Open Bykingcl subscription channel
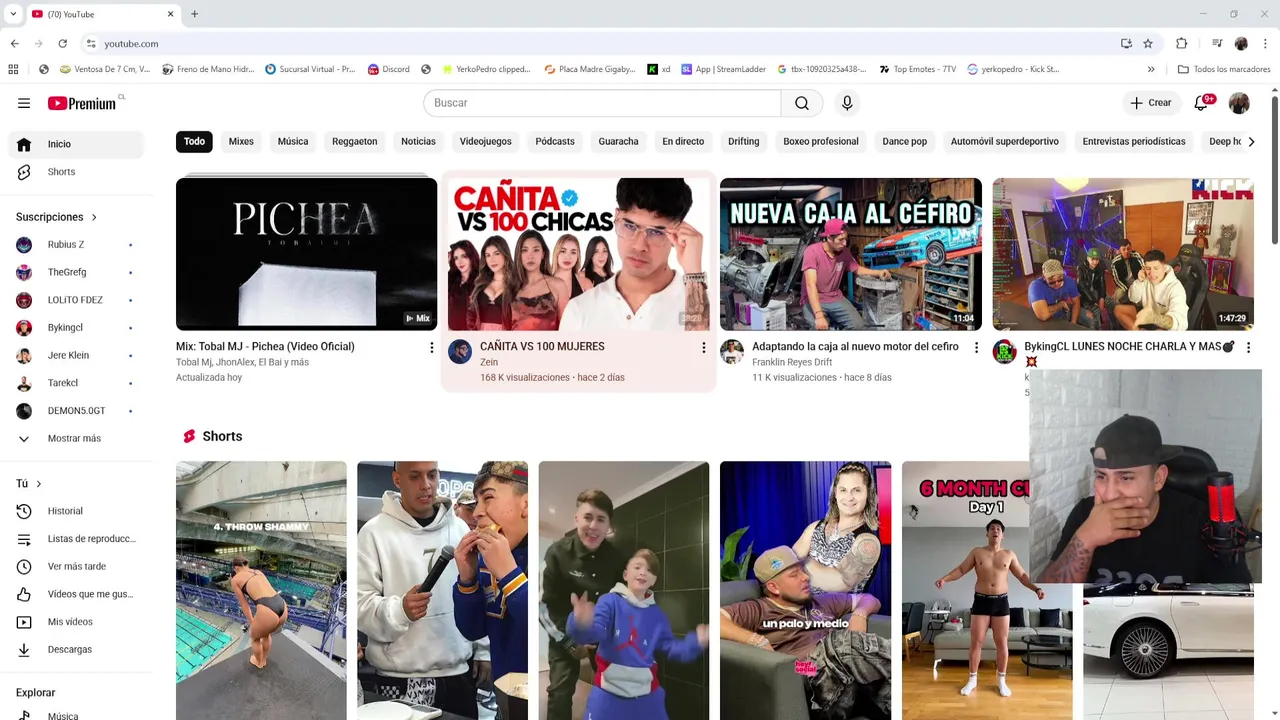Image resolution: width=1280 pixels, height=720 pixels. tap(76, 328)
